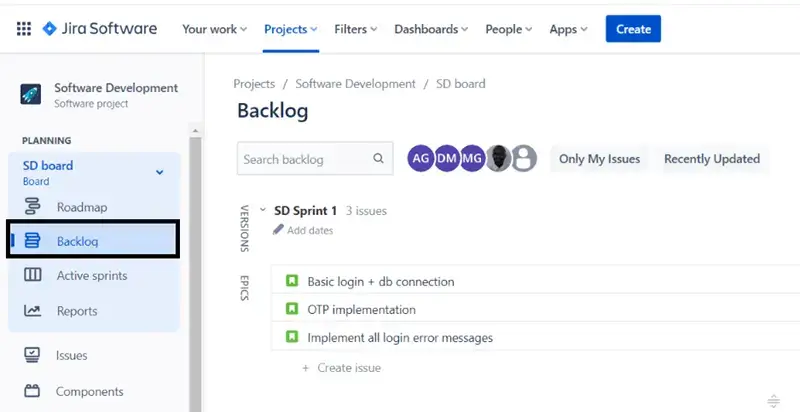
Task: Click the unassigned grey avatar icon
Action: tap(524, 158)
